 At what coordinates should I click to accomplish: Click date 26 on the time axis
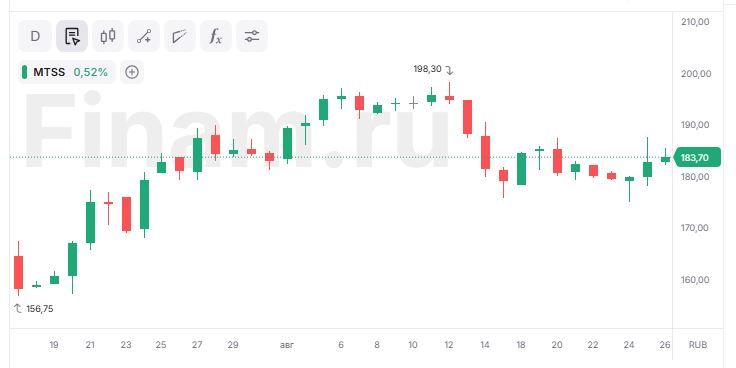point(664,345)
